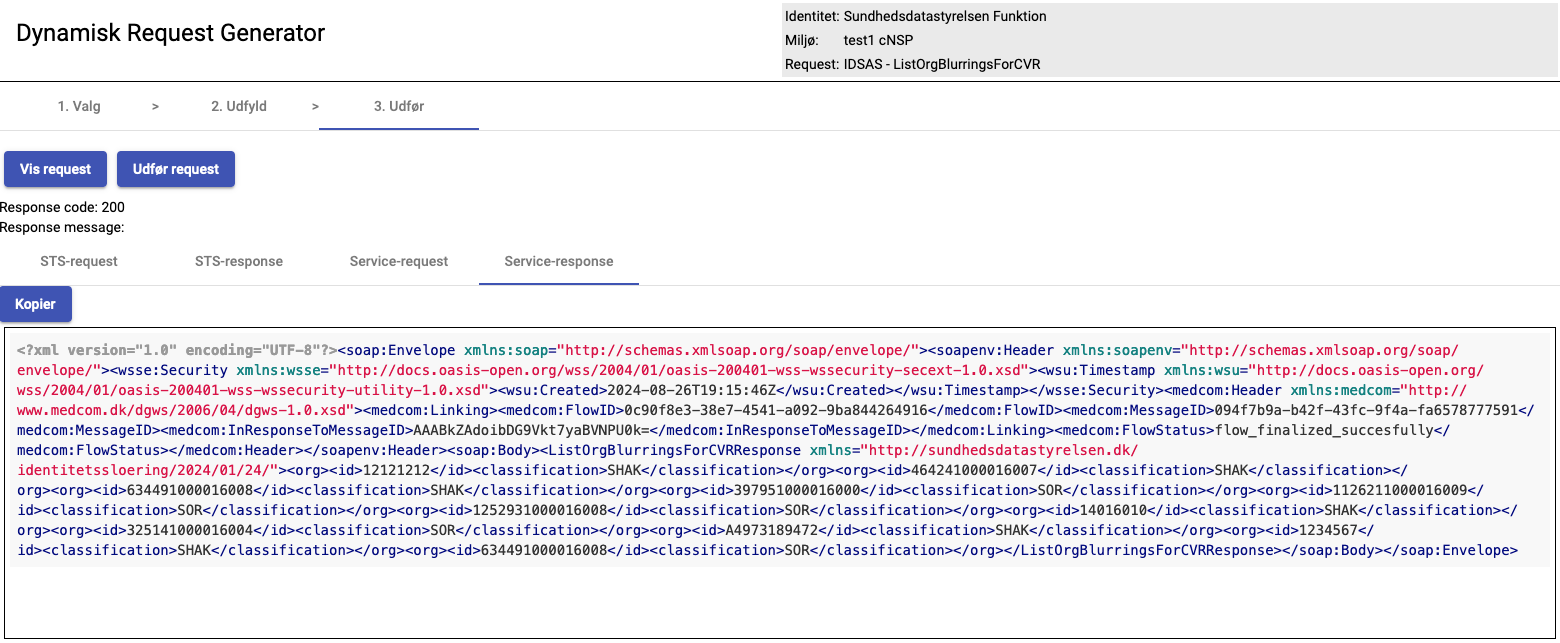The width and height of the screenshot is (1560, 643).
Task: Click the sundhedsdatastyrelsen.dk namespace URL in the XML
Action: (x=1000, y=450)
